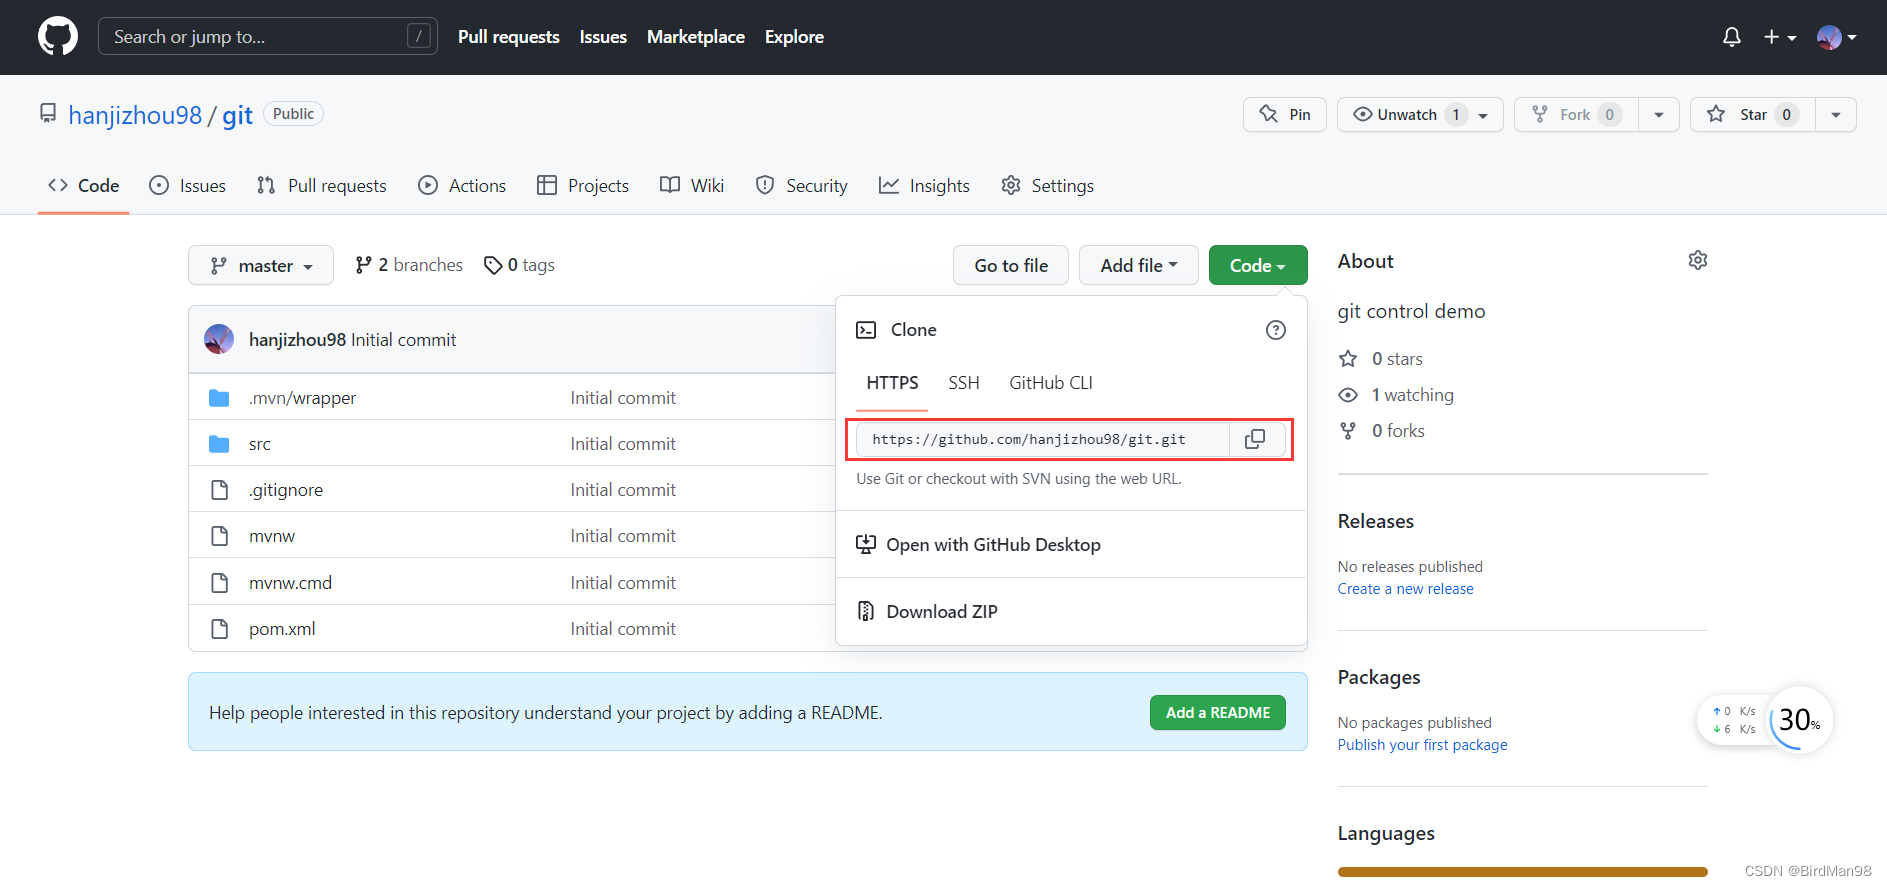This screenshot has height=886, width=1887.
Task: Click Go to file button
Action: [x=1011, y=265]
